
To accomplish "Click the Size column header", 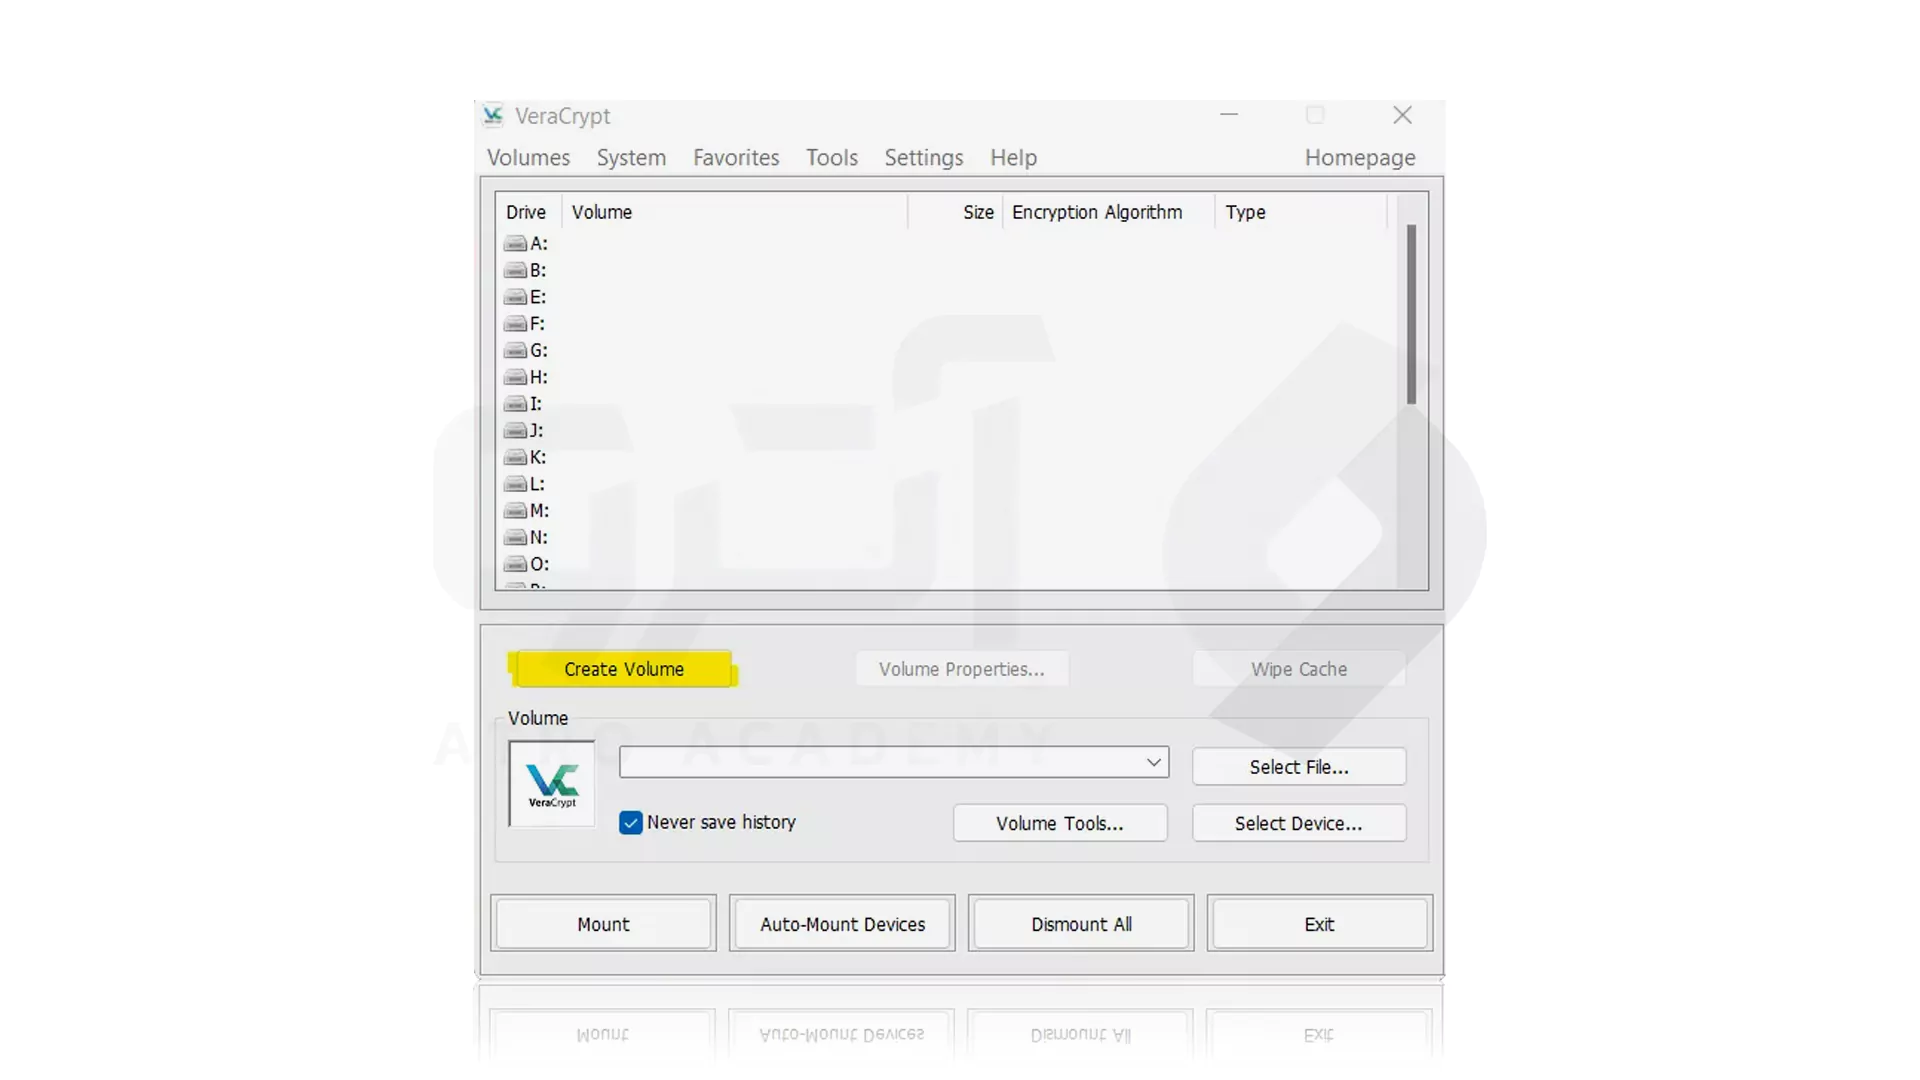I will coord(955,212).
